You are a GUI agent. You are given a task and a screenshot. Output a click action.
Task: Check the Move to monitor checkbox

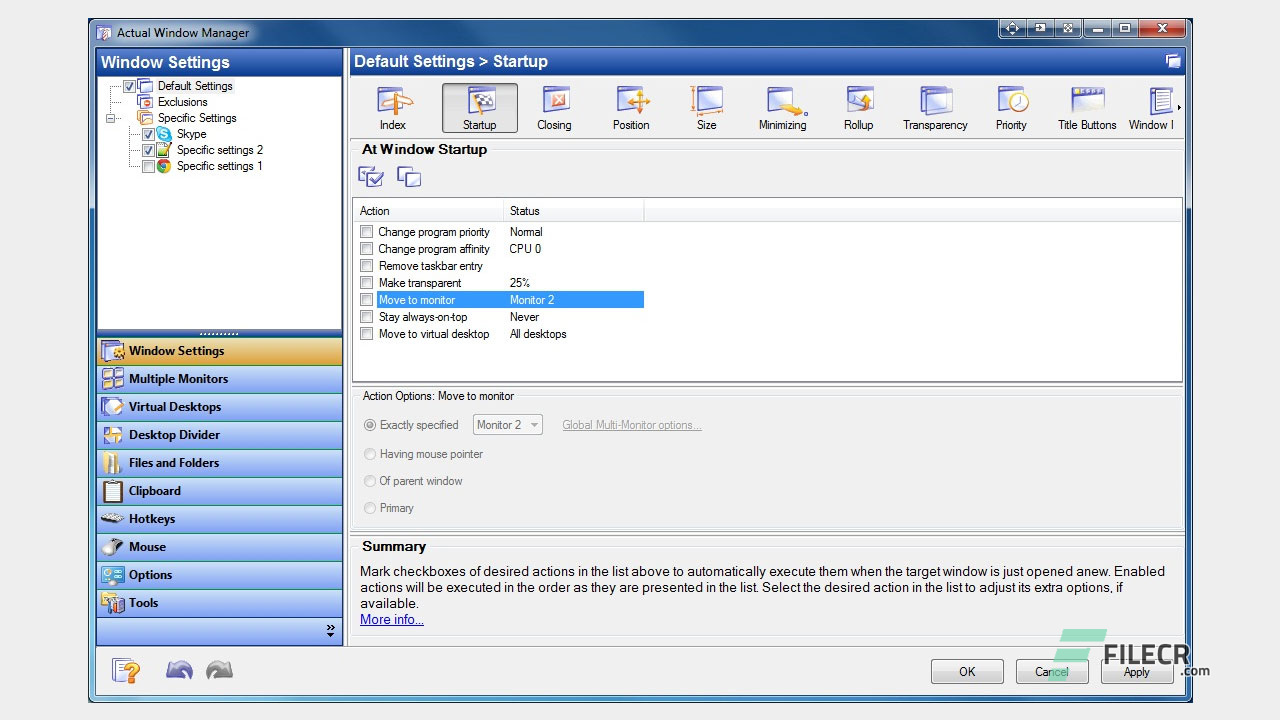tap(366, 300)
